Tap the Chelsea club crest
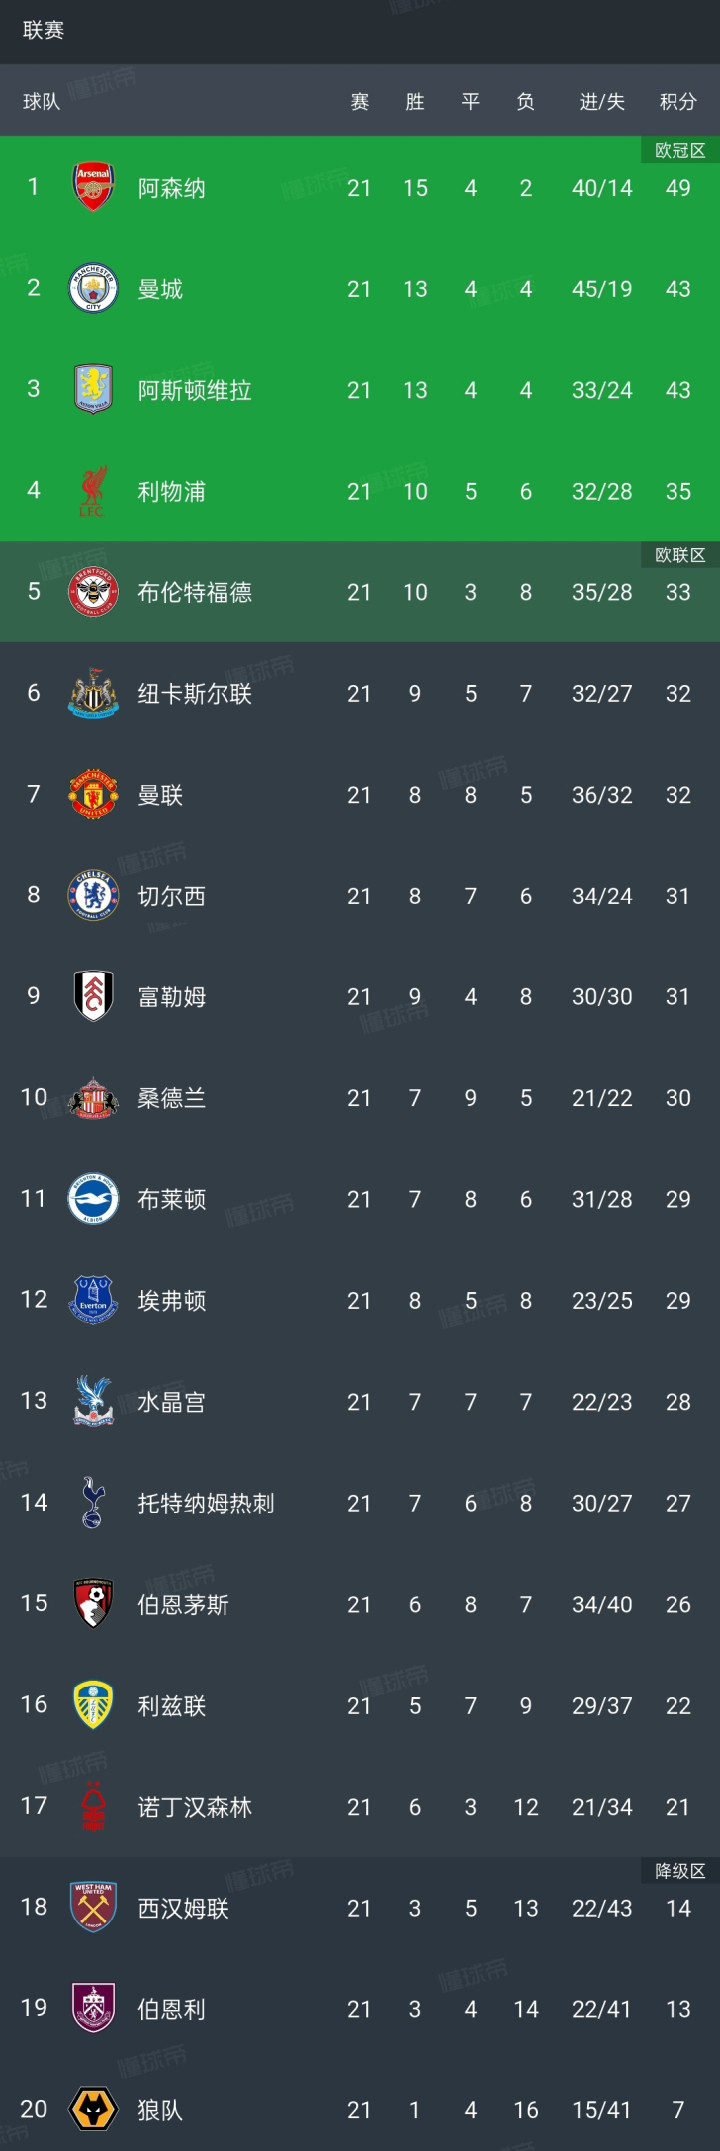 [x=93, y=896]
